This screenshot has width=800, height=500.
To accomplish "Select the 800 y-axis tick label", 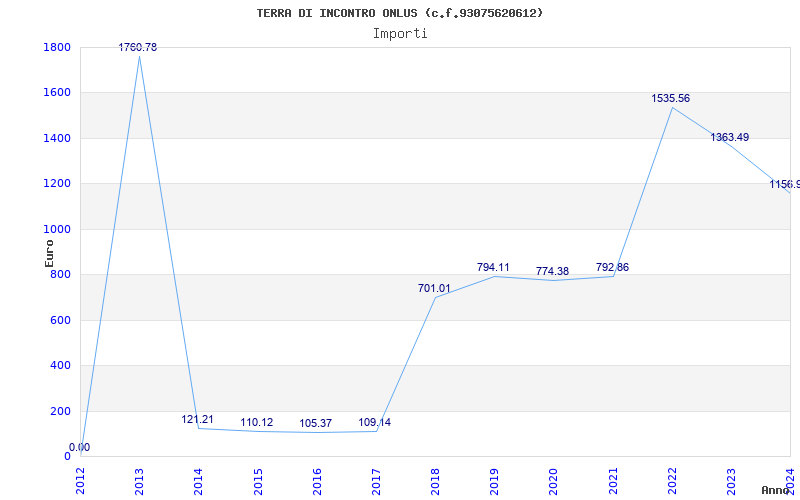I will pos(61,274).
